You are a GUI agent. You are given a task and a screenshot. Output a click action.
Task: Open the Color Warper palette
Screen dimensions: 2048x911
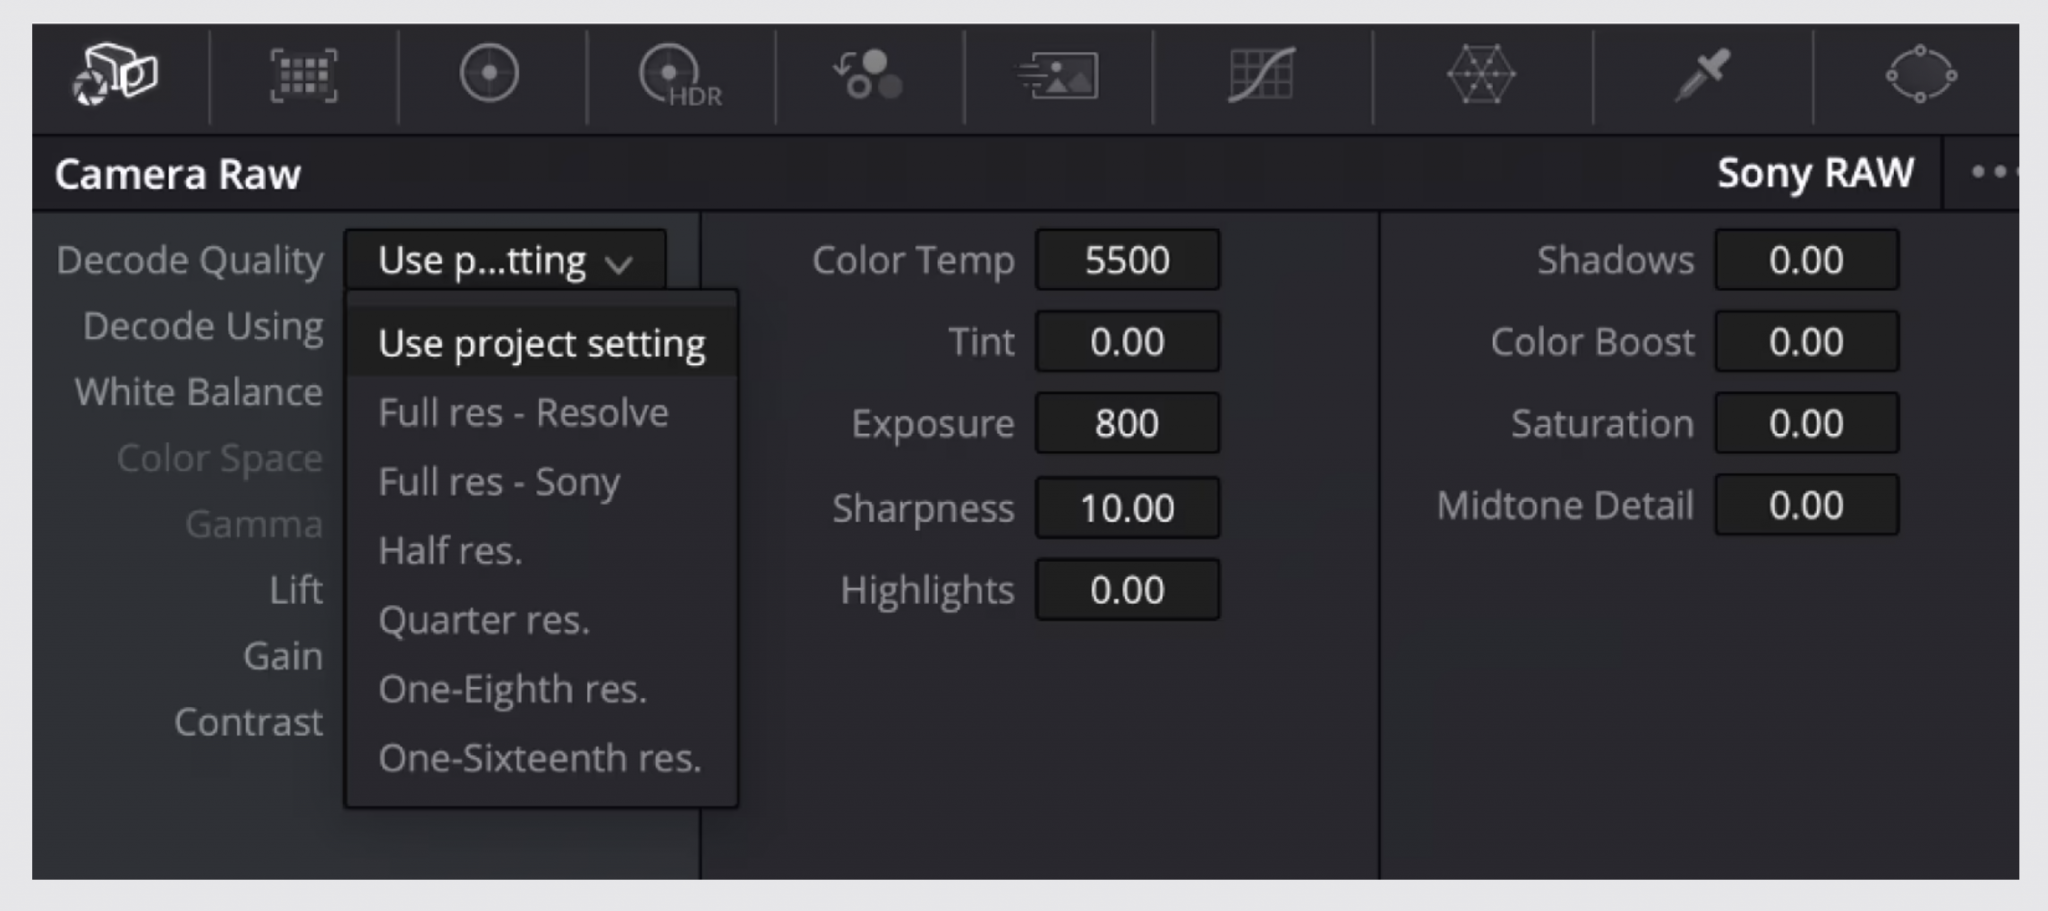(1478, 75)
